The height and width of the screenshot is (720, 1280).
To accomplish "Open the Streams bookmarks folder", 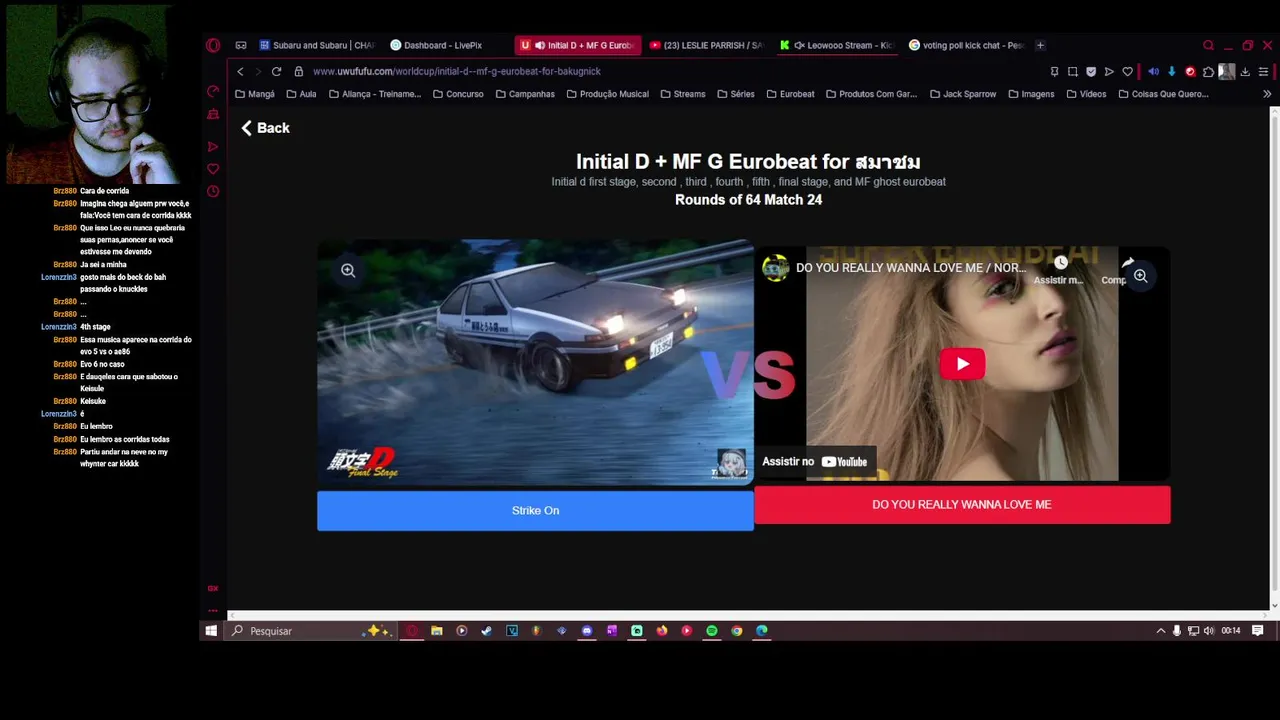I will [682, 94].
